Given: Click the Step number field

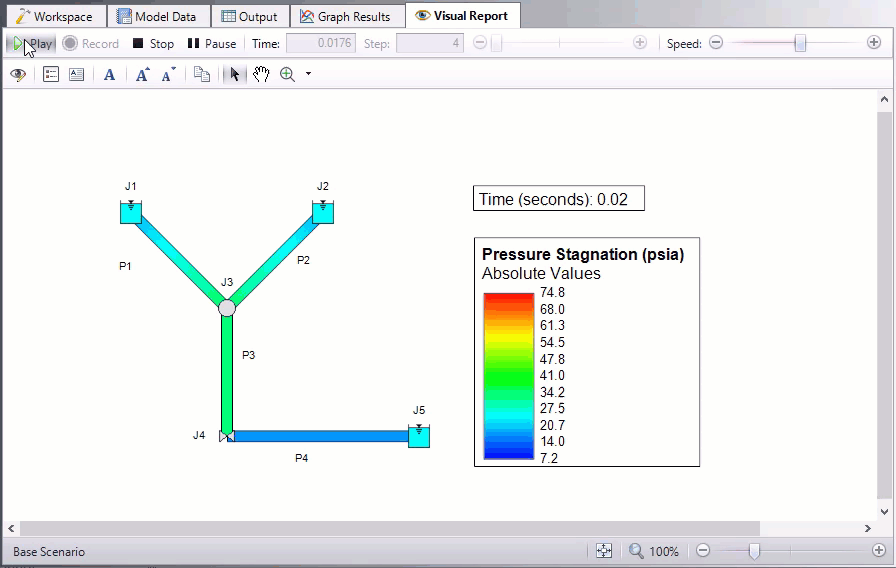Looking at the screenshot, I should click(x=429, y=43).
